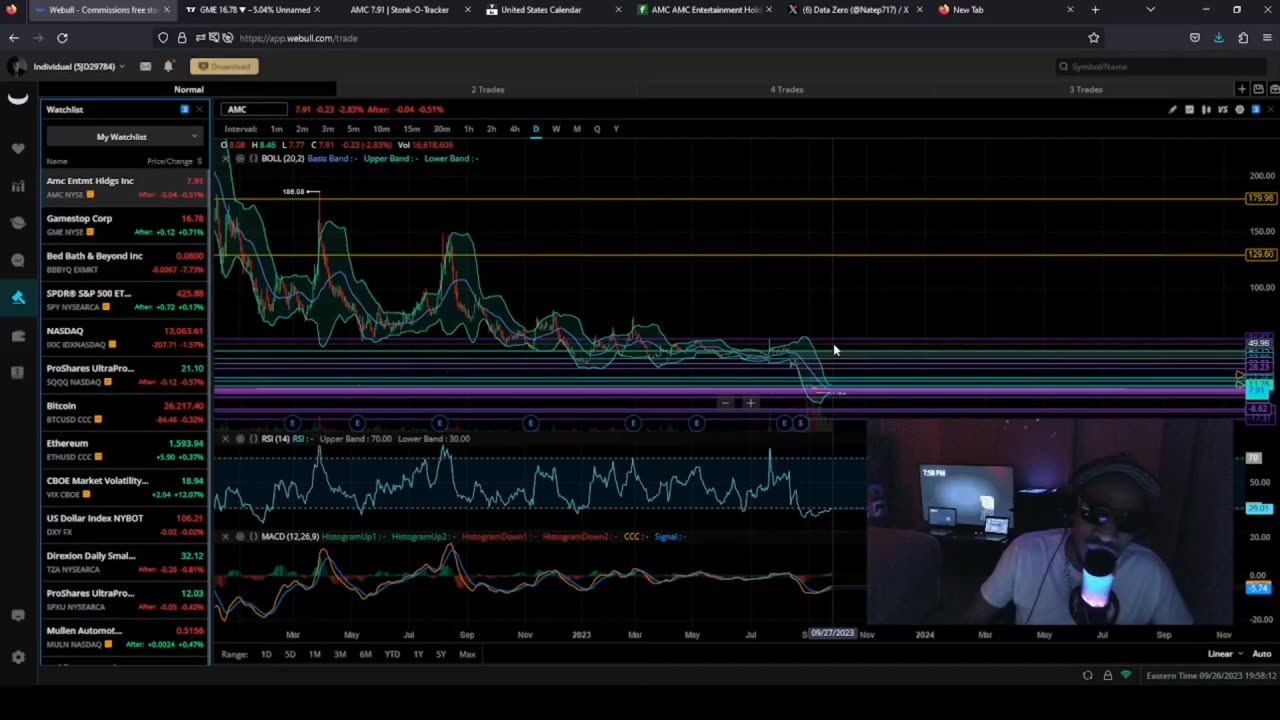The image size is (1280, 720).
Task: Open the VS compare symbol tool
Action: click(1223, 109)
